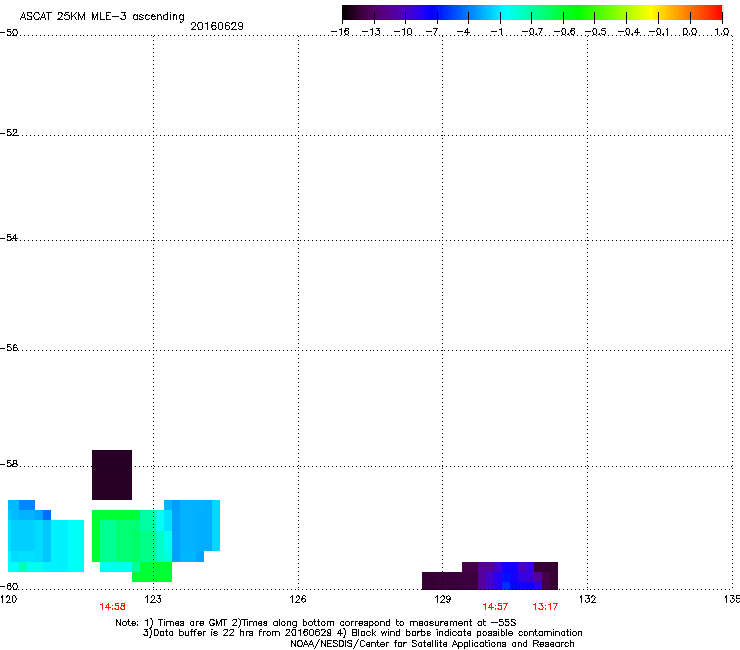
Task: Click the '-56' latitude axis label
Action: pos(9,348)
